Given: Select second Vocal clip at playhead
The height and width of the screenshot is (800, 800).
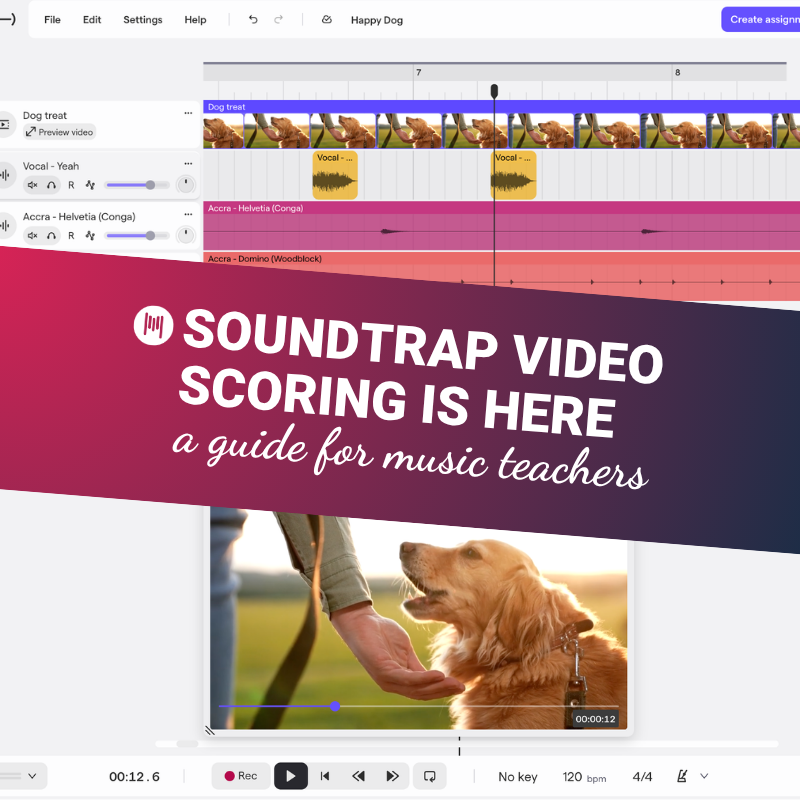Looking at the screenshot, I should point(514,175).
